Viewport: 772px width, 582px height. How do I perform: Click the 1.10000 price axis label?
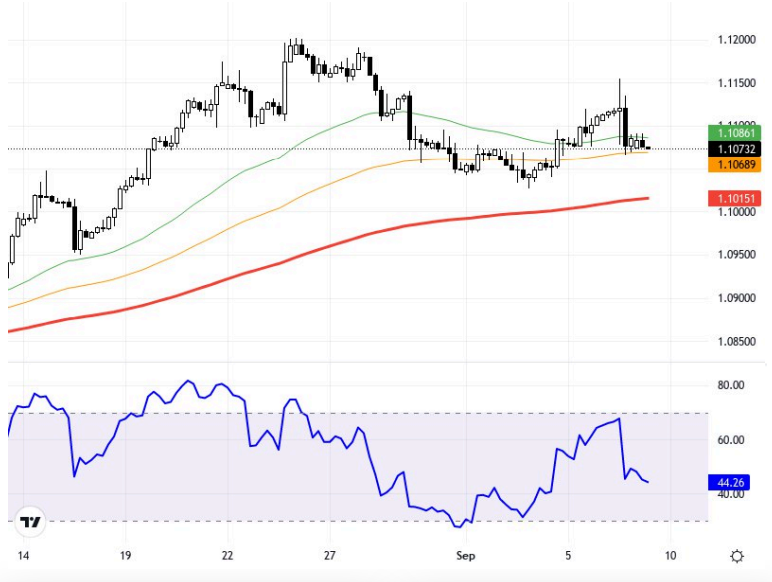point(736,212)
